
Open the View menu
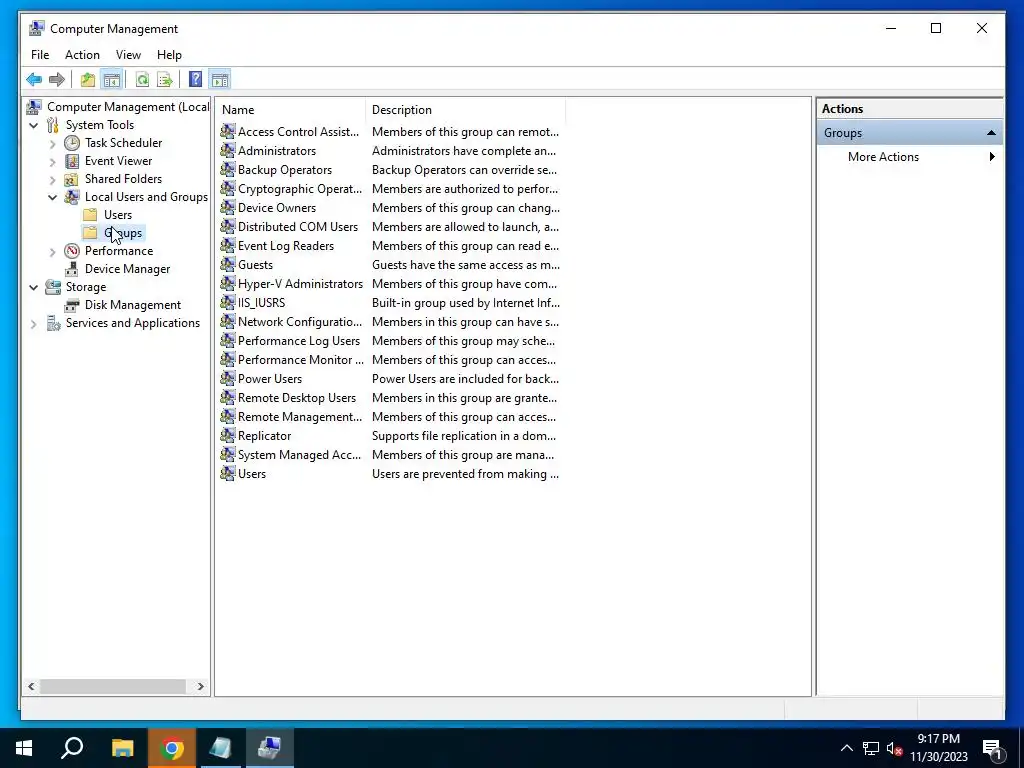[x=128, y=55]
